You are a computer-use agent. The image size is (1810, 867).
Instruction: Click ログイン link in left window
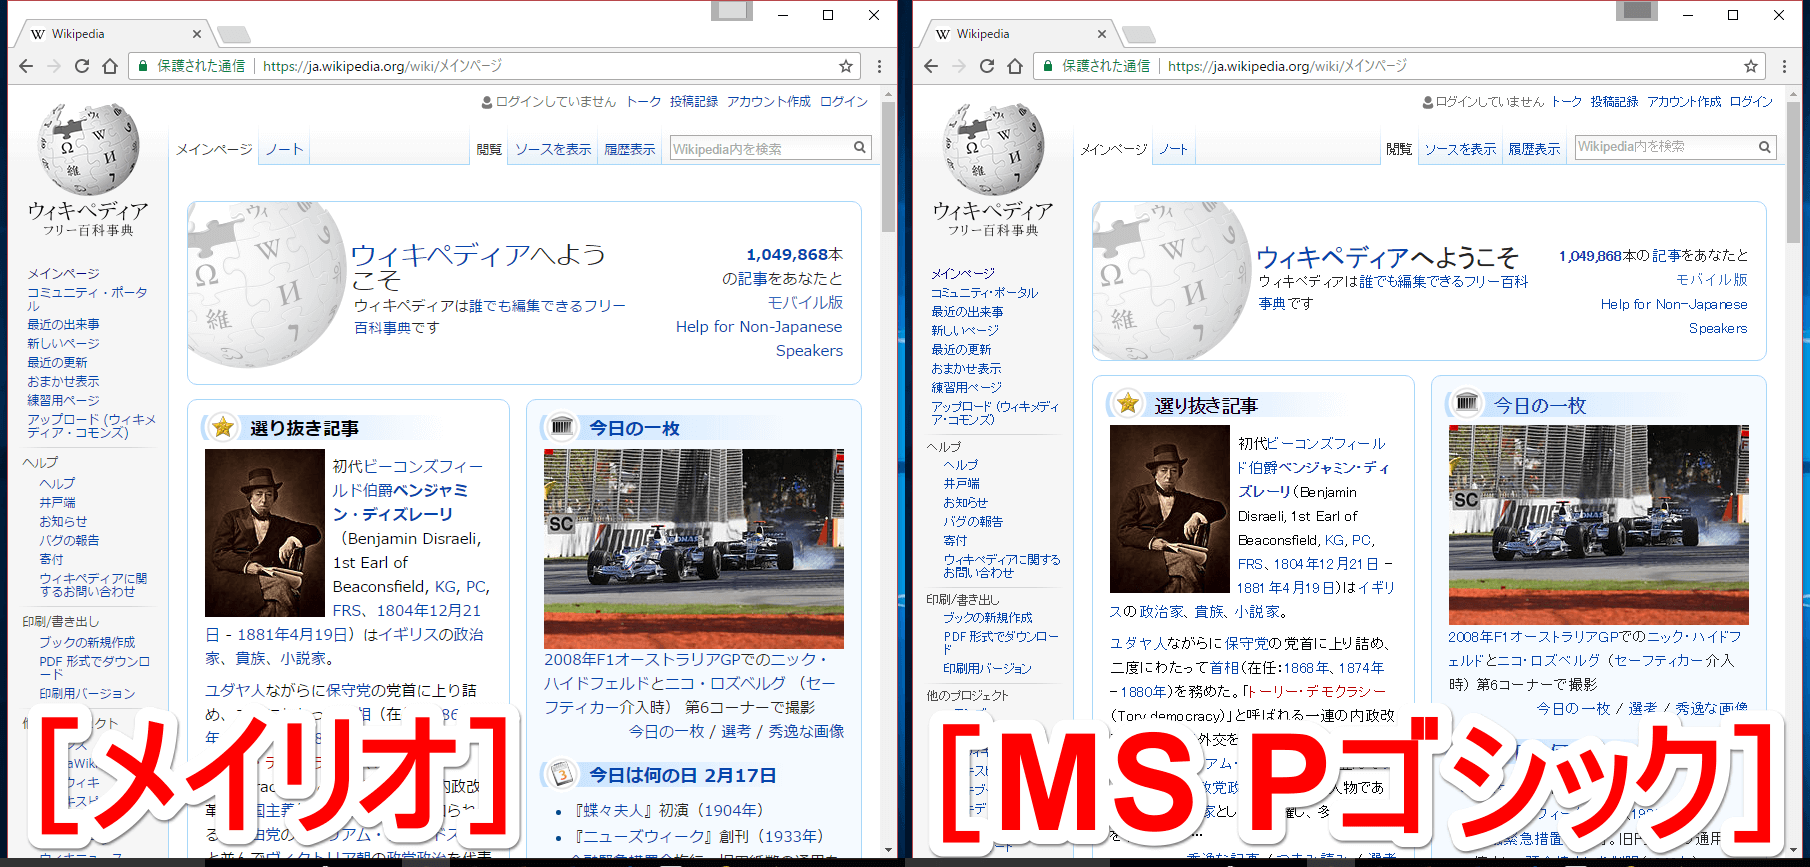click(844, 102)
